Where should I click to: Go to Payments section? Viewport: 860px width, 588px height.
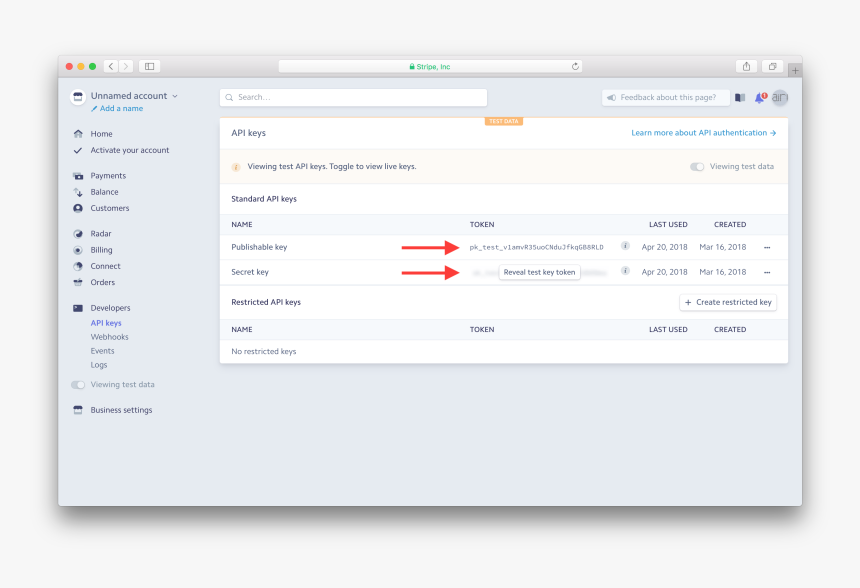click(108, 176)
